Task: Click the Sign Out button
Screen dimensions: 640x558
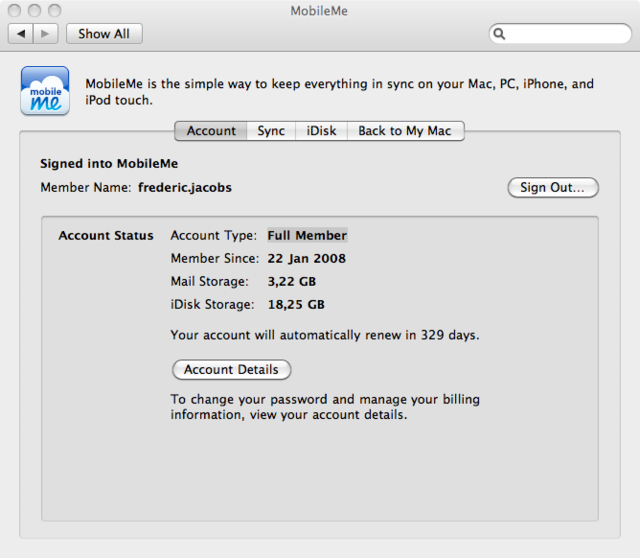Action: point(553,187)
